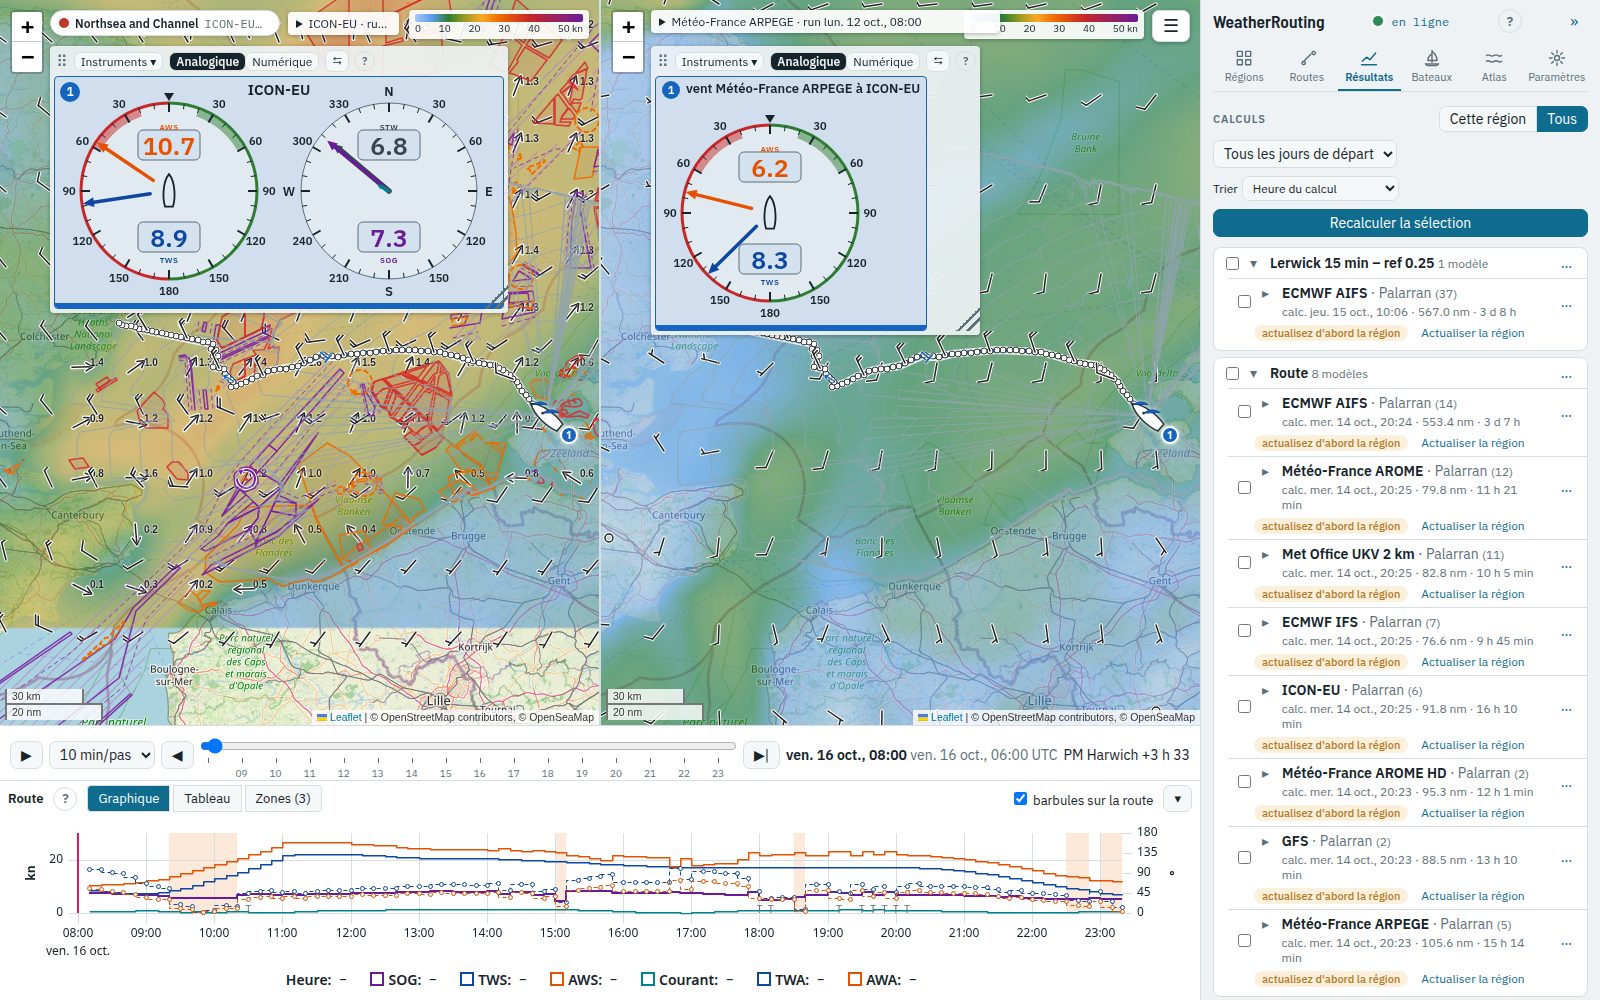Open options menu for the Lerwick 15 min group
Screen dimensions: 1600x1000
[x=1566, y=264]
